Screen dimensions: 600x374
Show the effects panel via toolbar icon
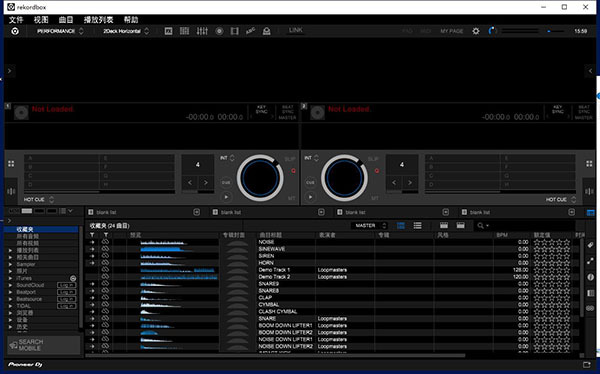[168, 31]
